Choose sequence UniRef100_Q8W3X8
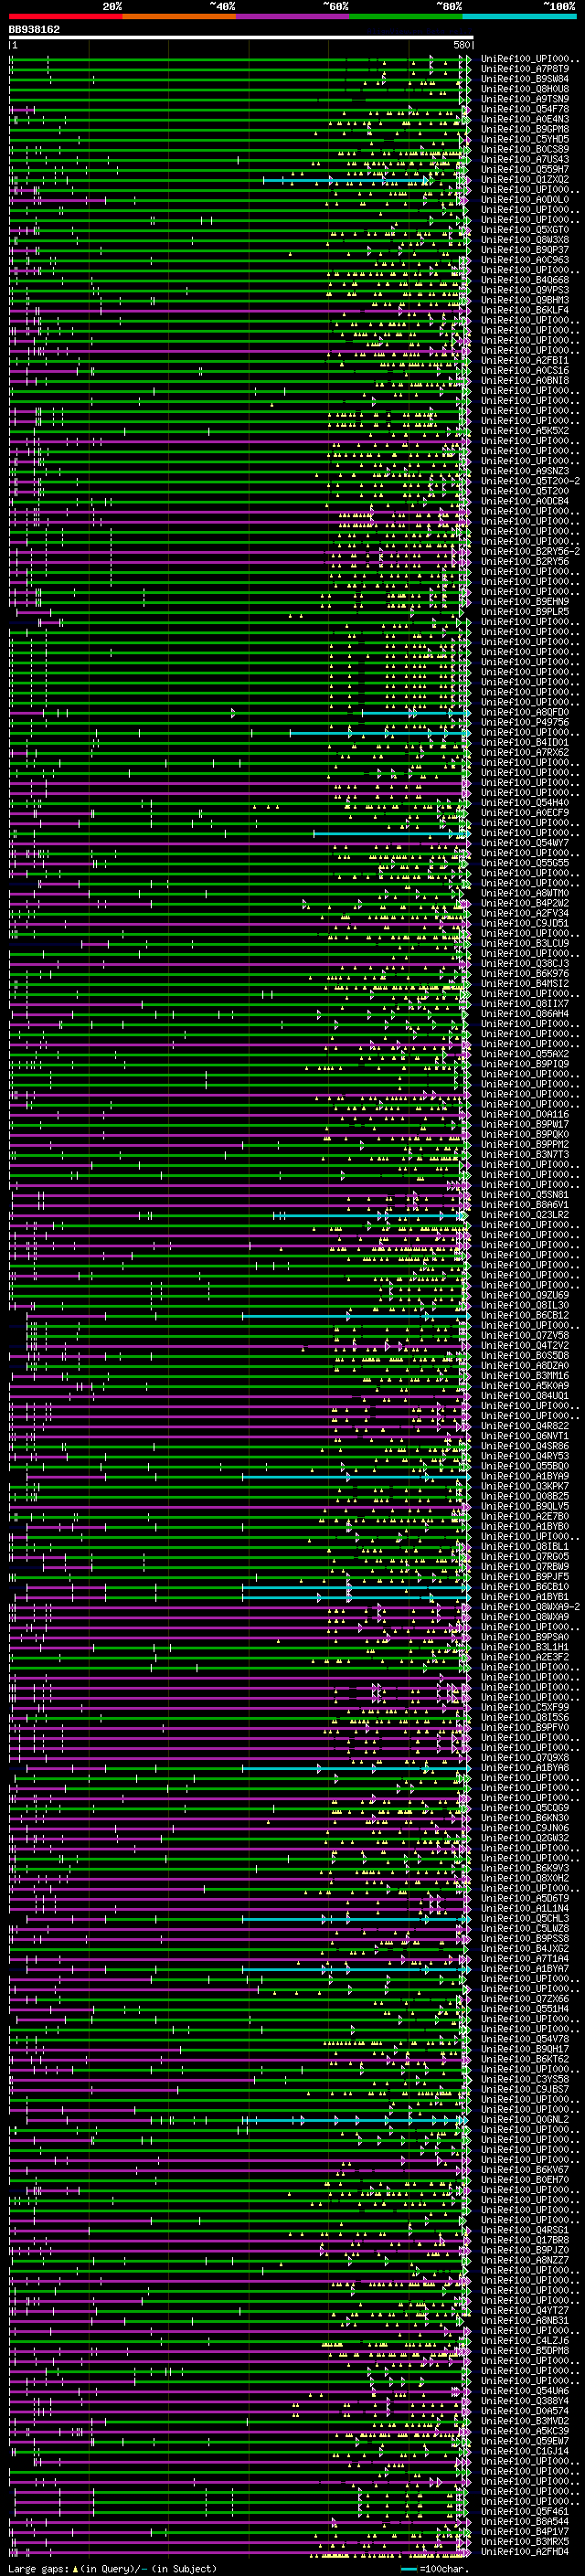 click(525, 240)
